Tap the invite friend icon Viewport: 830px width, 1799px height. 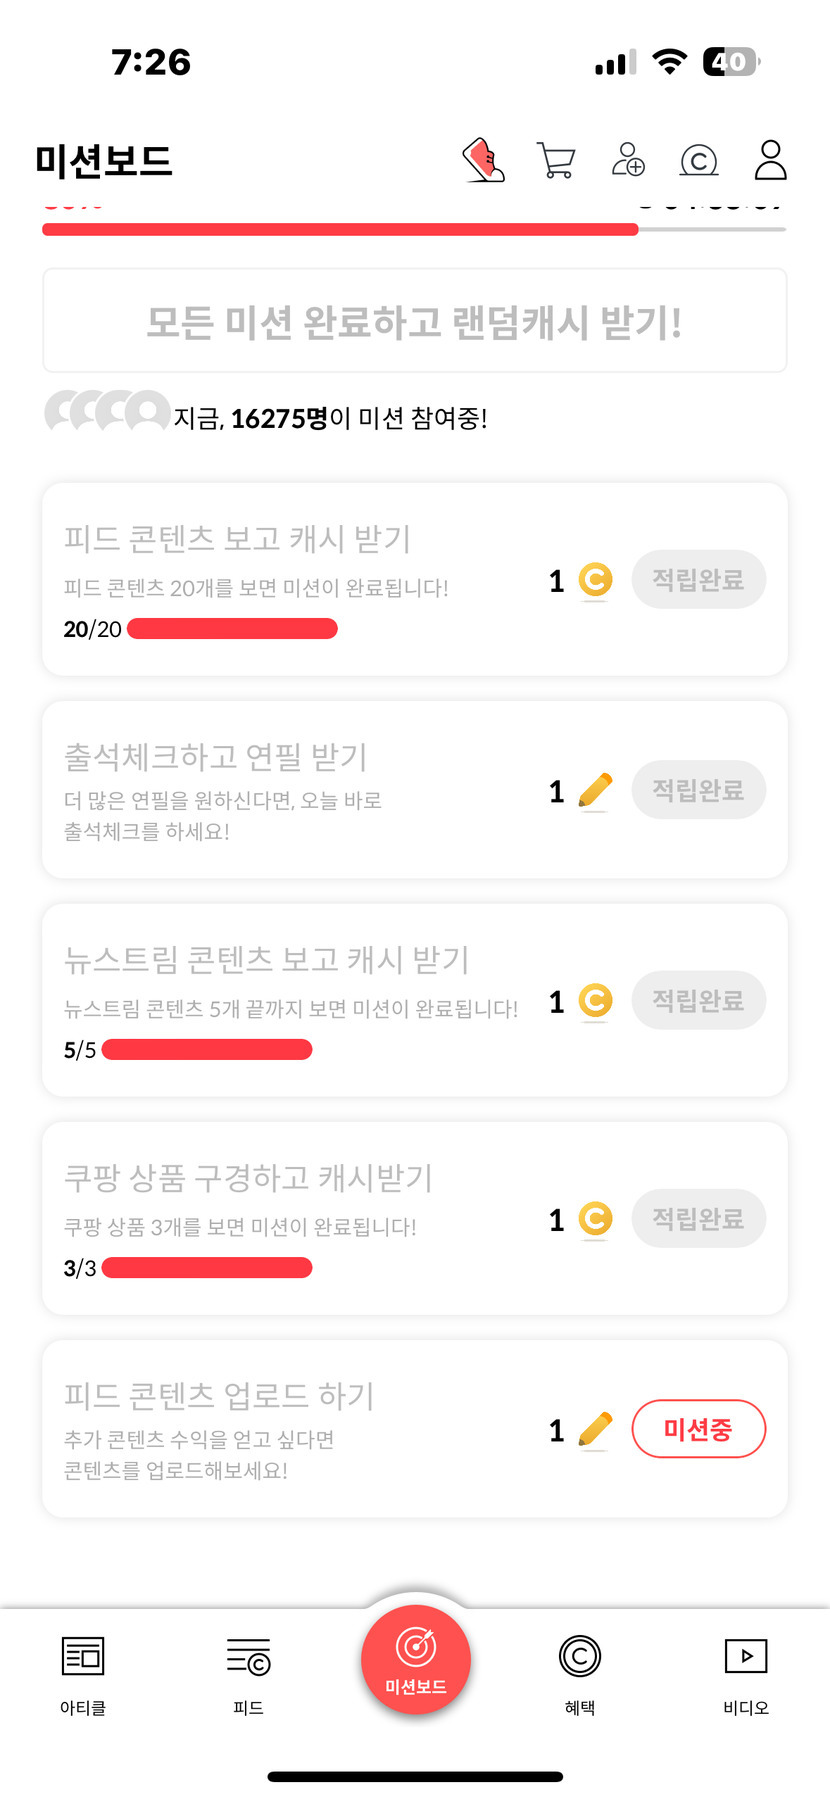[x=628, y=160]
